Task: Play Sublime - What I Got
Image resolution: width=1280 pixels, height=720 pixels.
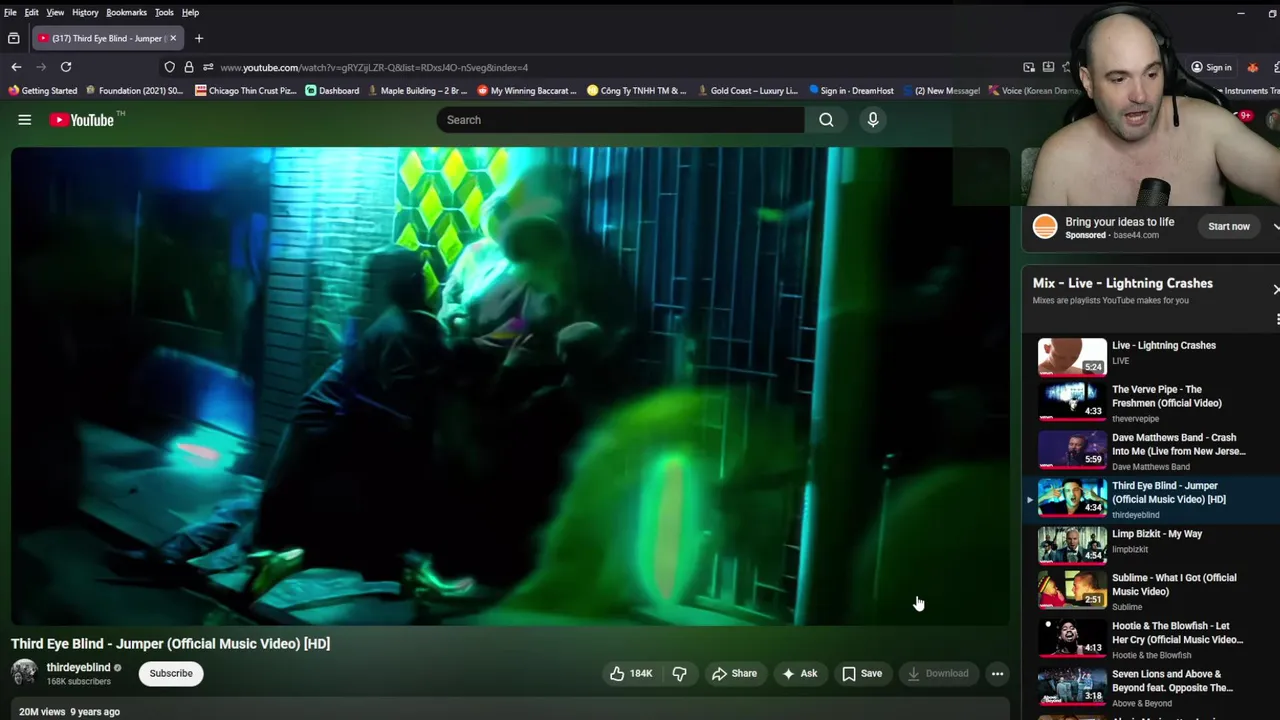Action: click(1150, 591)
